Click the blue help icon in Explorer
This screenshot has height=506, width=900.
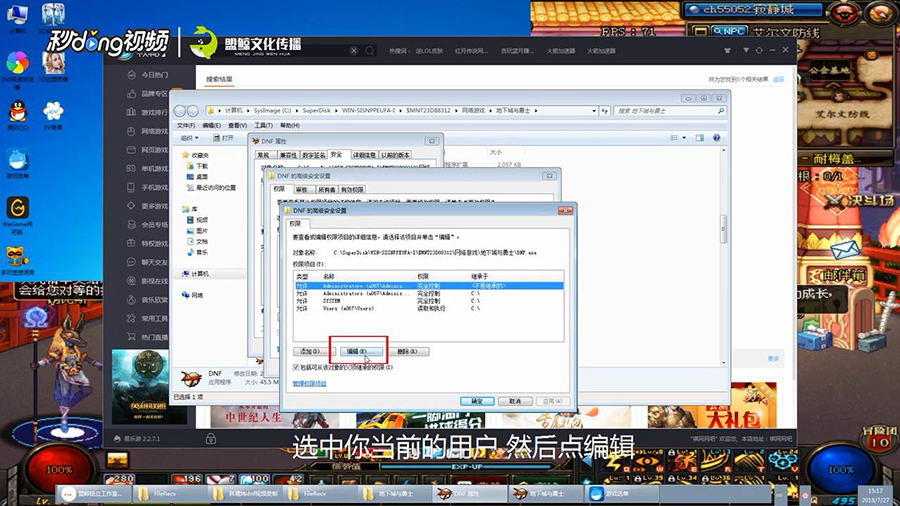(716, 138)
